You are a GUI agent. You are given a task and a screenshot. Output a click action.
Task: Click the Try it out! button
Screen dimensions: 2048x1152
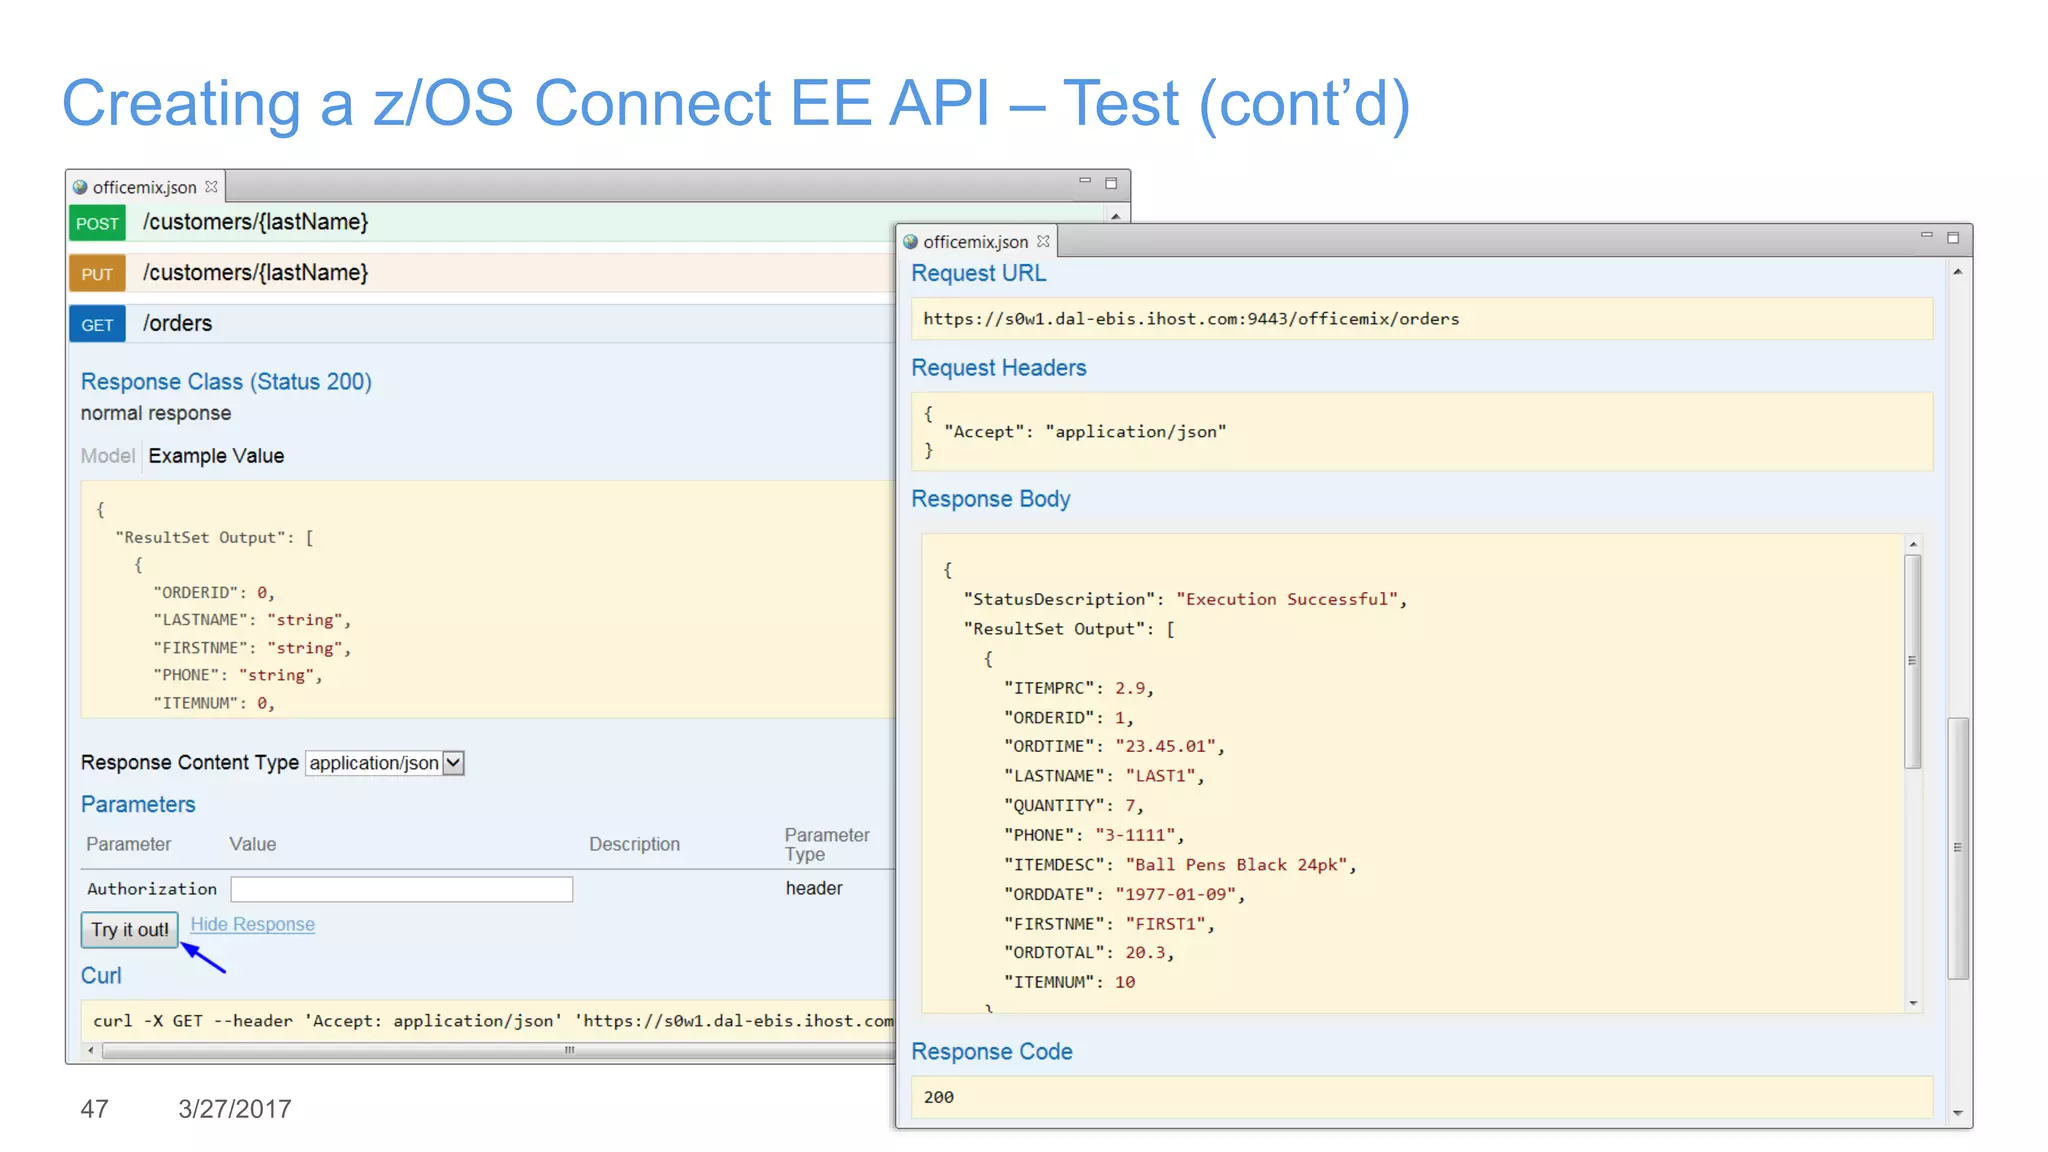[x=130, y=929]
